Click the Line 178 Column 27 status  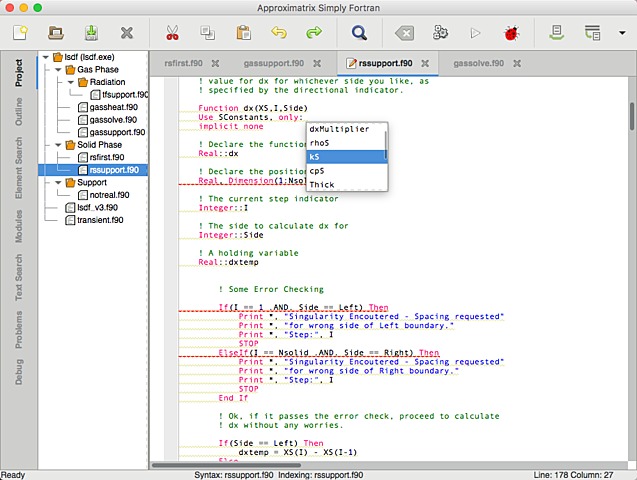tap(573, 475)
